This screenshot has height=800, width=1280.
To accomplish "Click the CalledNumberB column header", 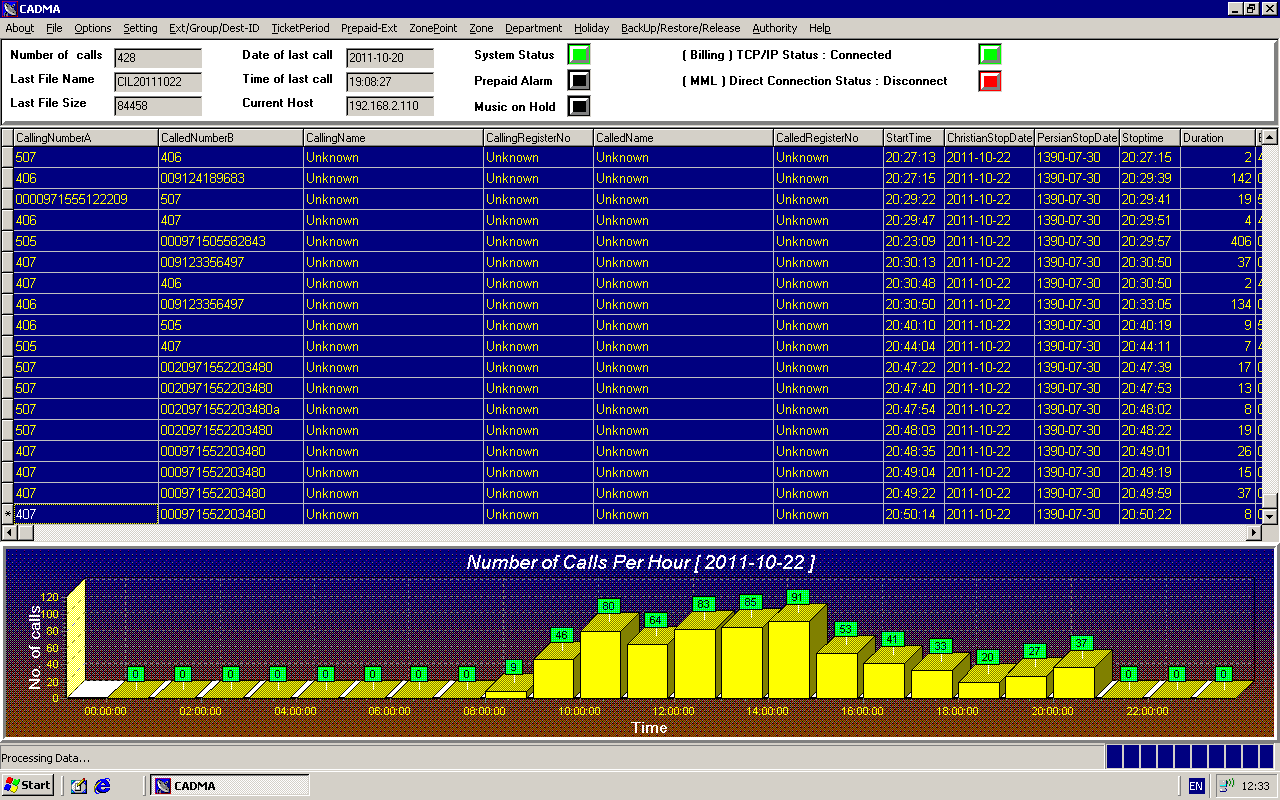I will pos(230,138).
